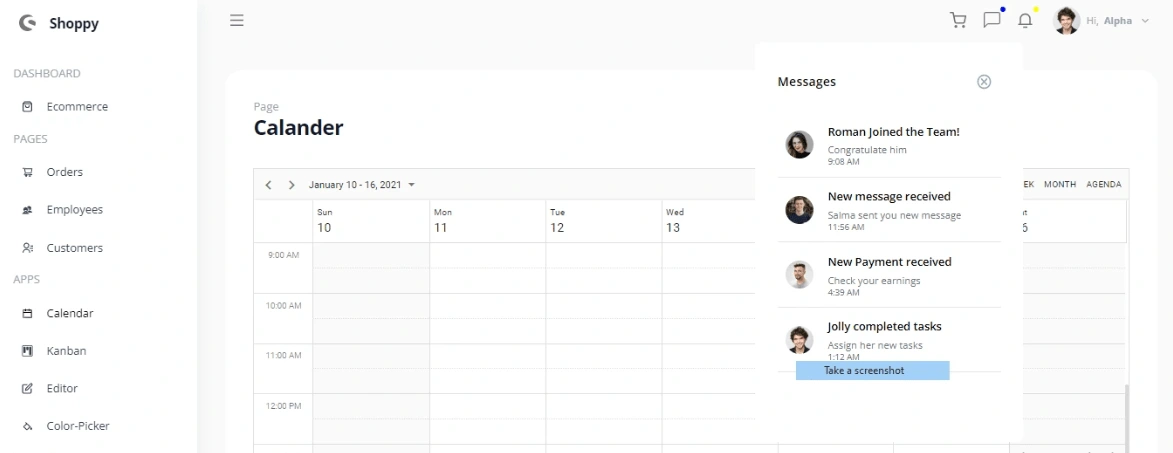Click avatar beside Jolly completed tasks
The image size is (1173, 453).
pyautogui.click(x=799, y=339)
